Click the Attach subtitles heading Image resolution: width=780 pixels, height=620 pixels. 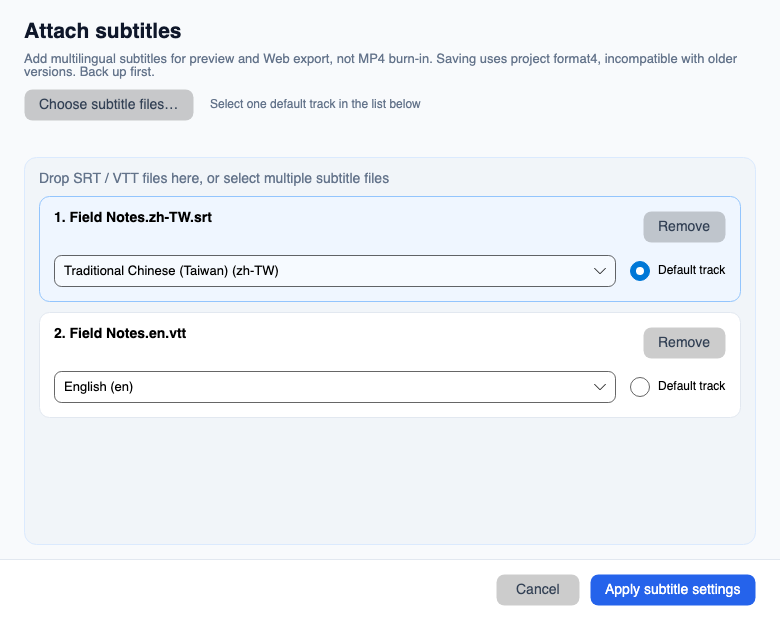click(x=102, y=31)
